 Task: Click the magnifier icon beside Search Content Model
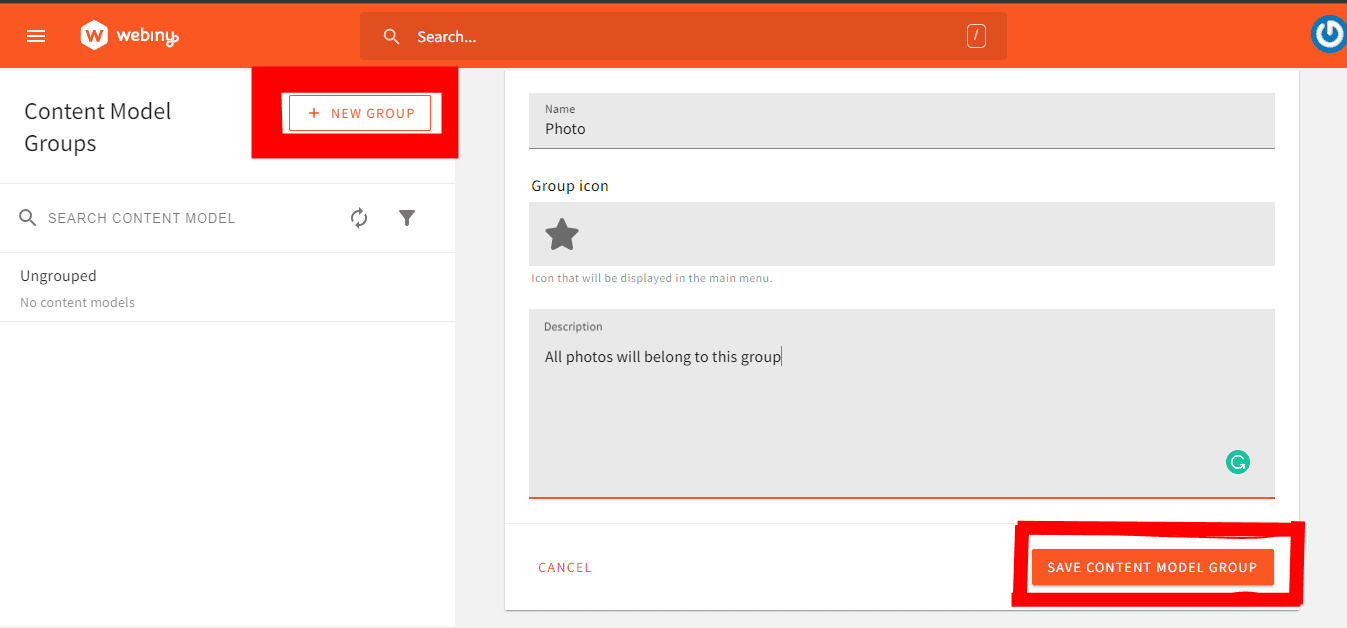(x=28, y=218)
